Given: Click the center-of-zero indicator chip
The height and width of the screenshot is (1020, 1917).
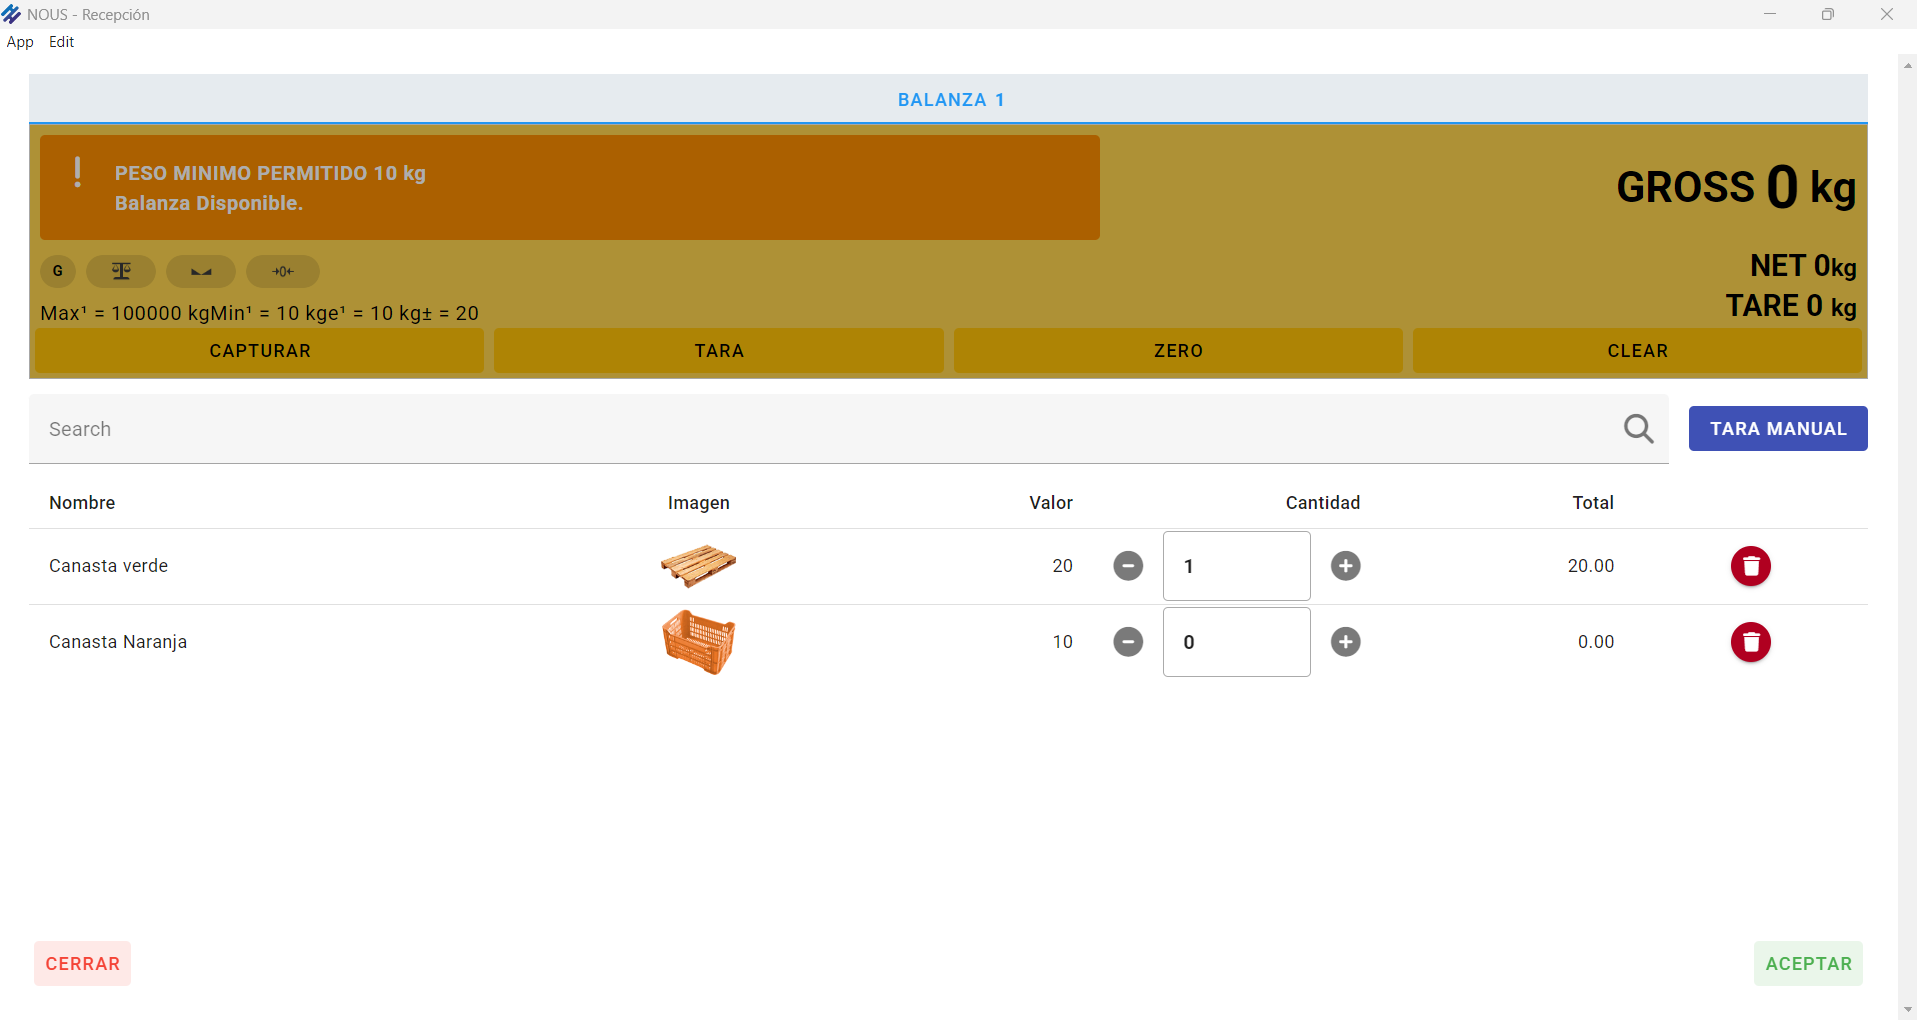Looking at the screenshot, I should [283, 271].
